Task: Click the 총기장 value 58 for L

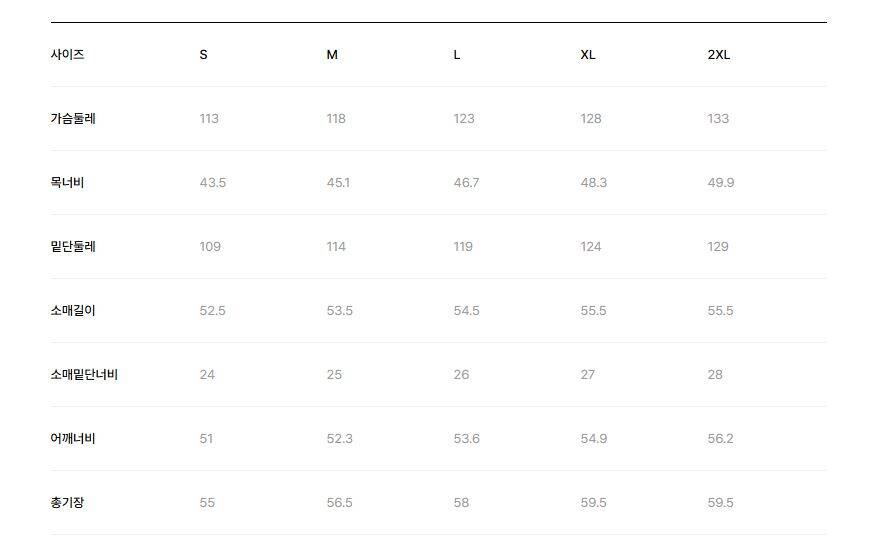Action: (461, 503)
